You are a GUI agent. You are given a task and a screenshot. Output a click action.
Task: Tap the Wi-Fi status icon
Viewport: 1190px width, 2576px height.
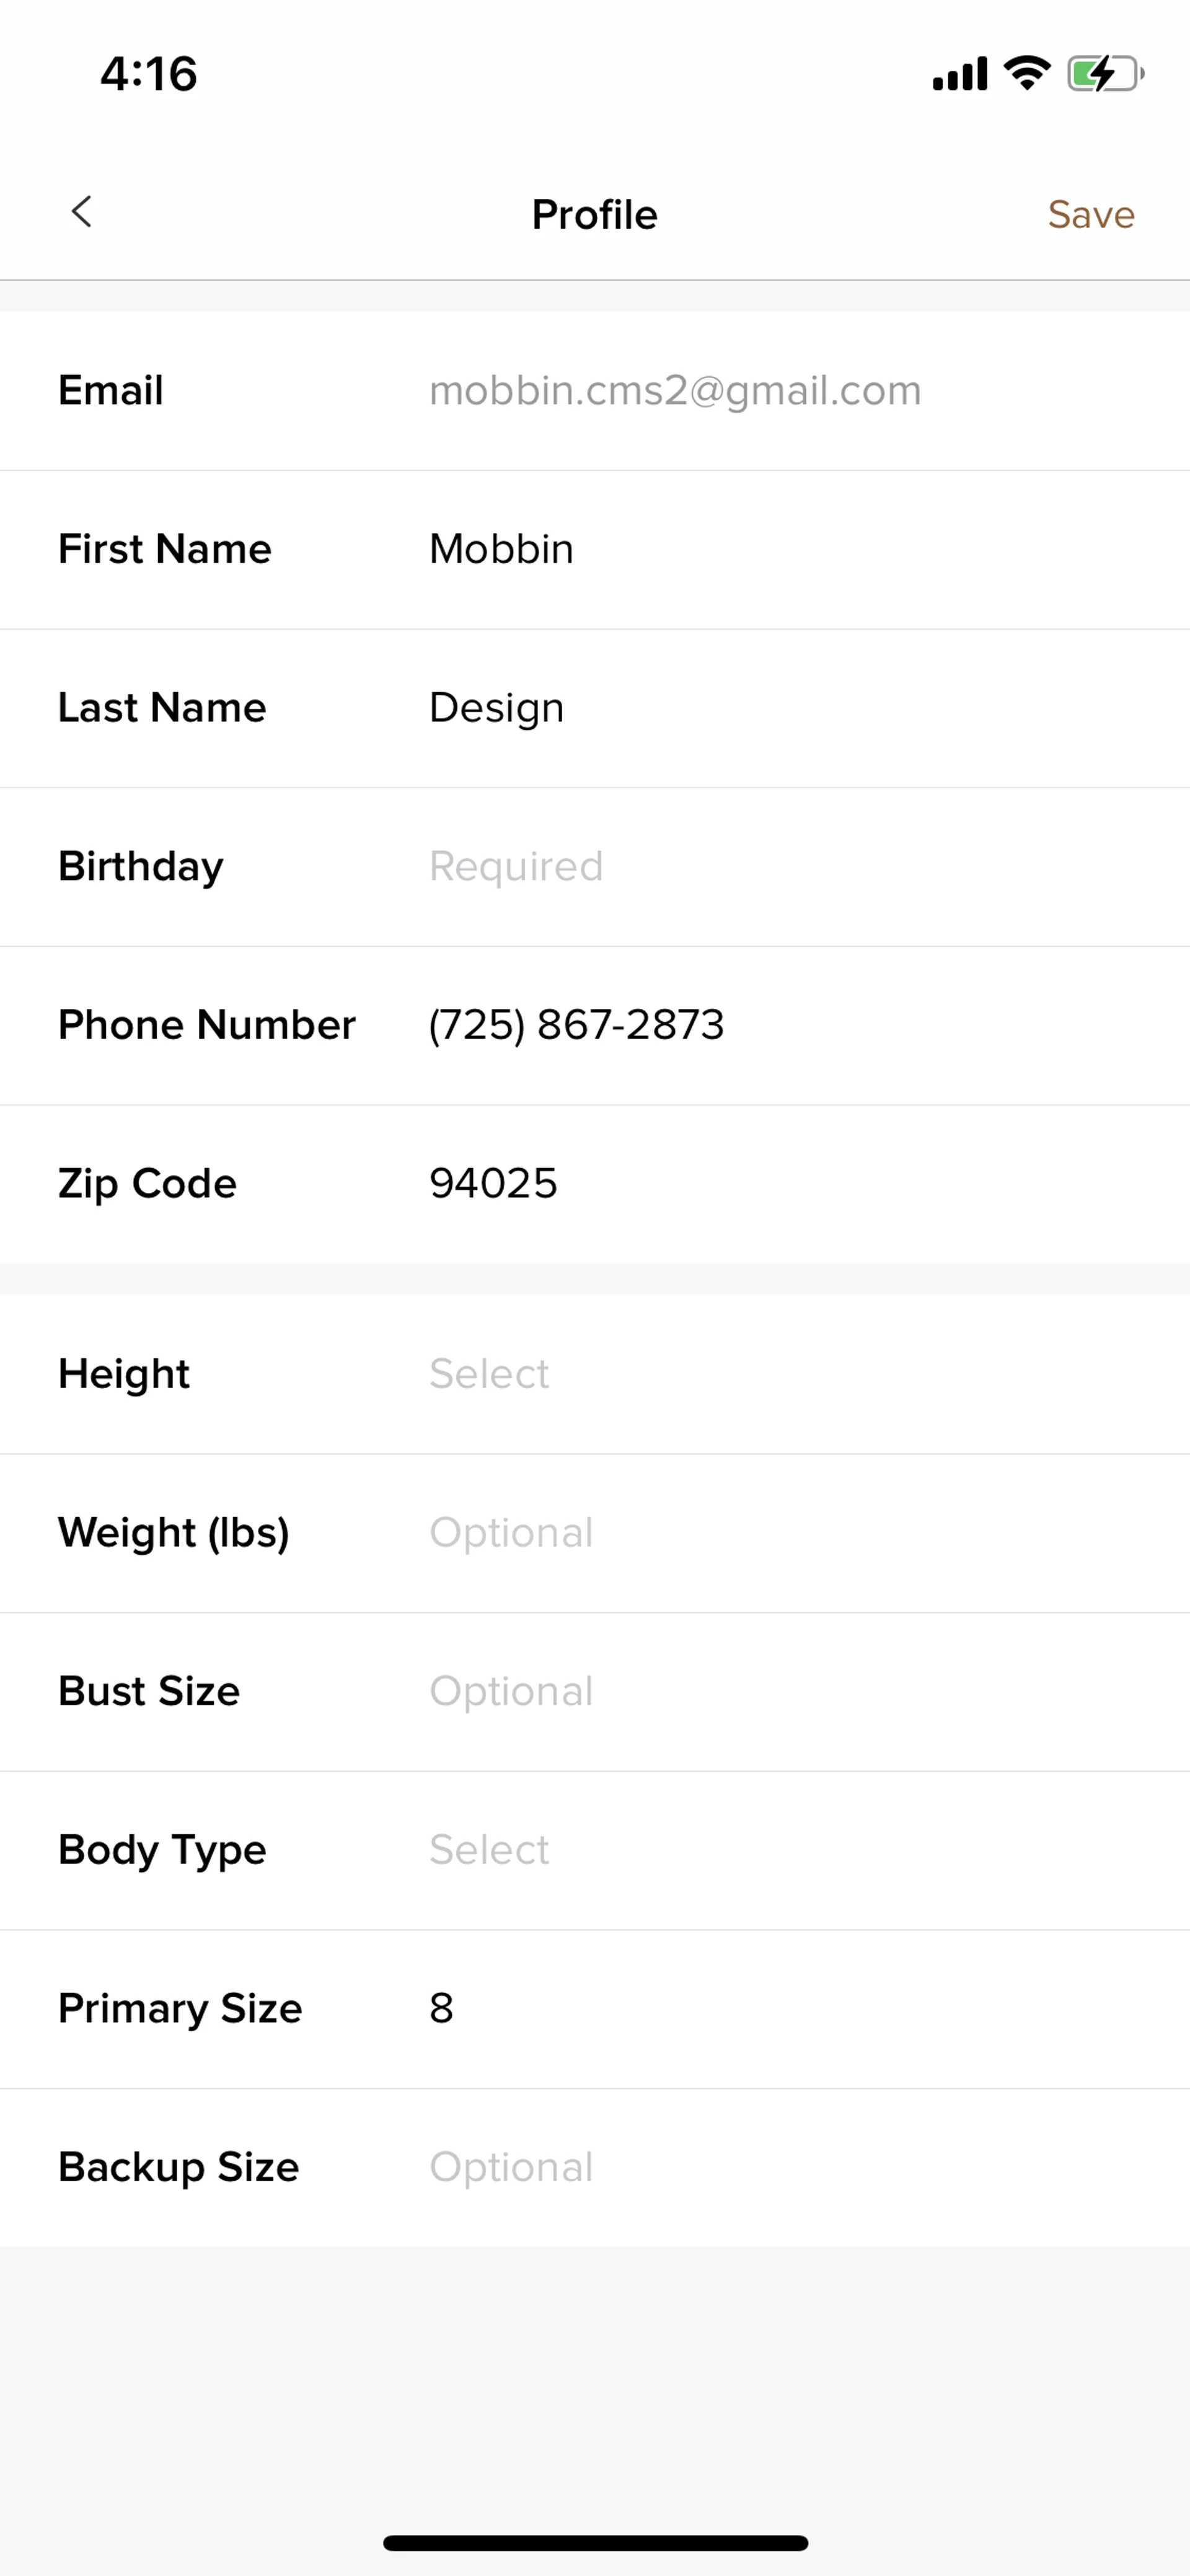1027,73
